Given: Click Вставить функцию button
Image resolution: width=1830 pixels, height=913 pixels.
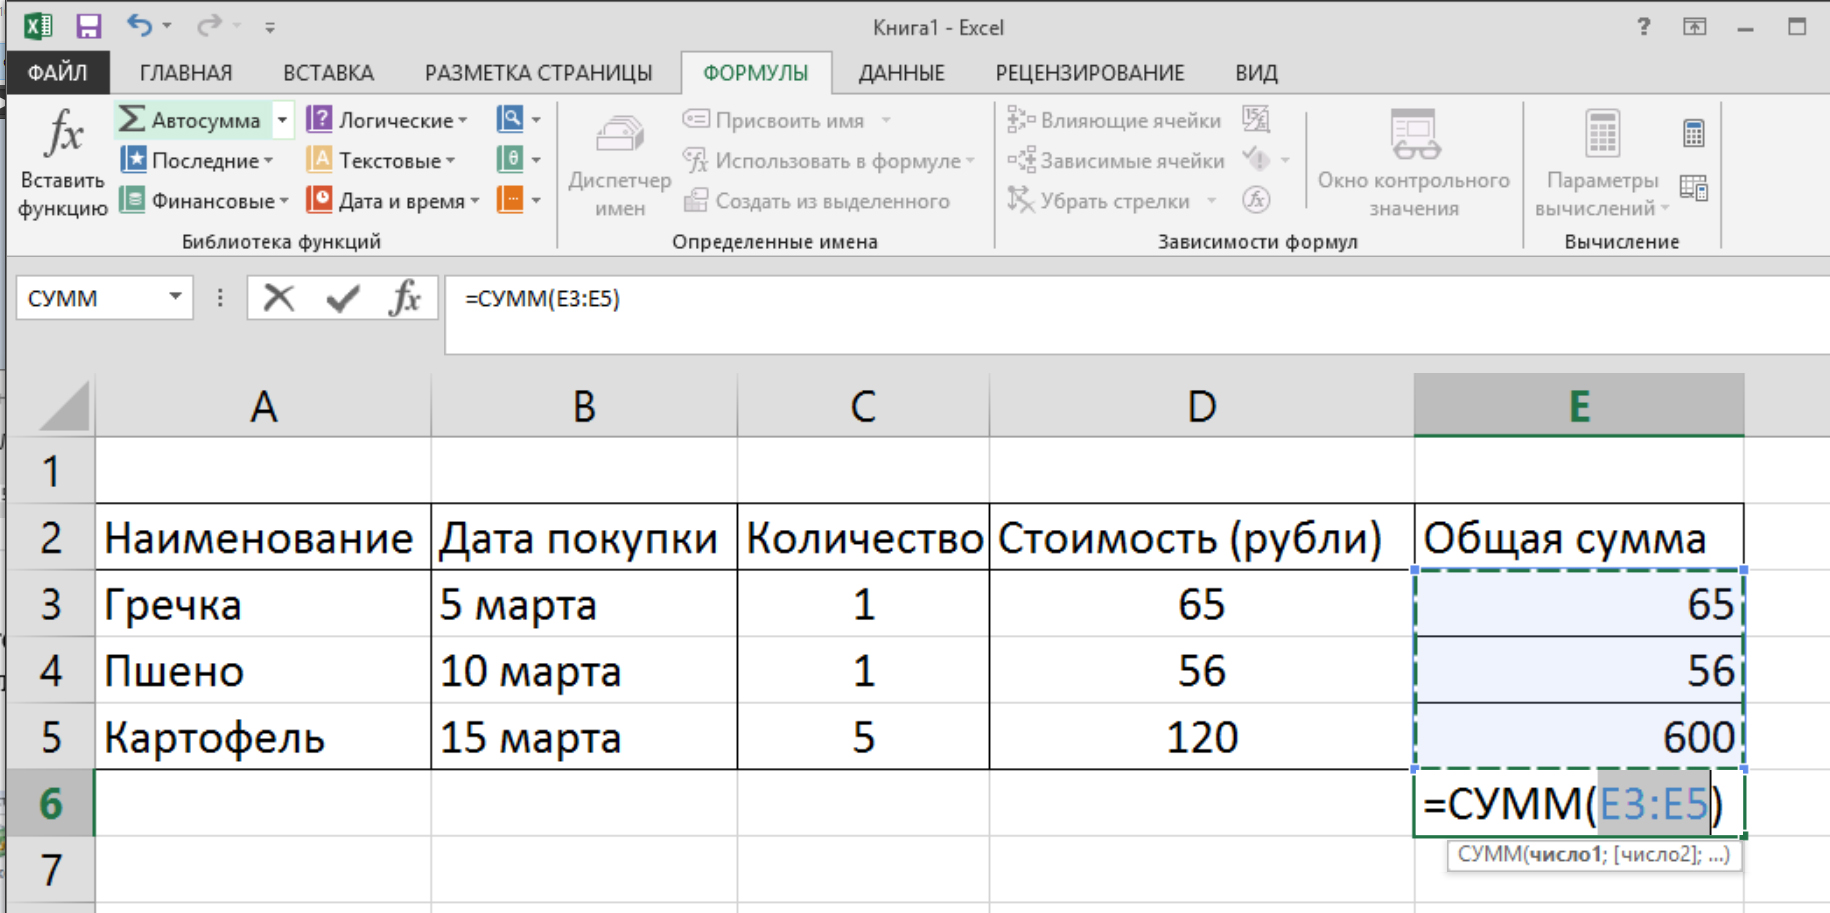Looking at the screenshot, I should (62, 164).
